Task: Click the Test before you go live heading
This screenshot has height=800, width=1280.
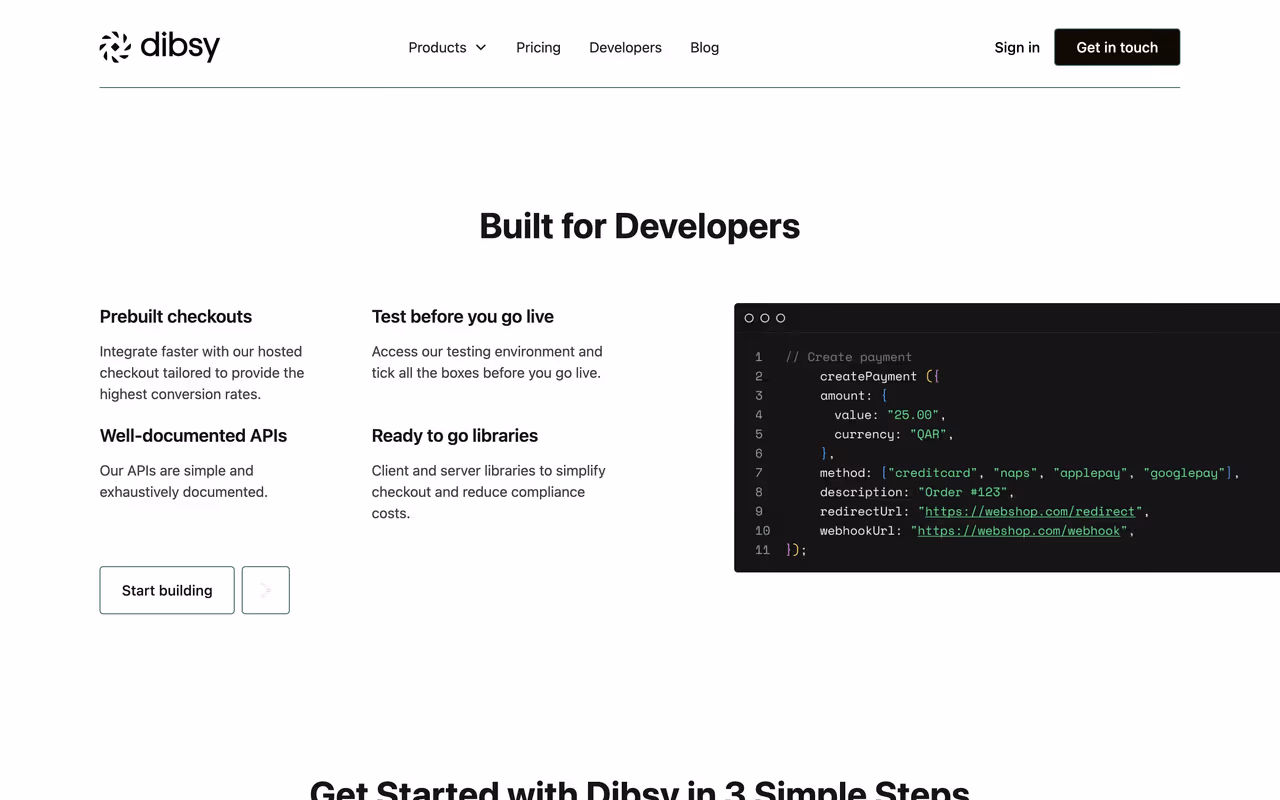Action: pos(463,316)
